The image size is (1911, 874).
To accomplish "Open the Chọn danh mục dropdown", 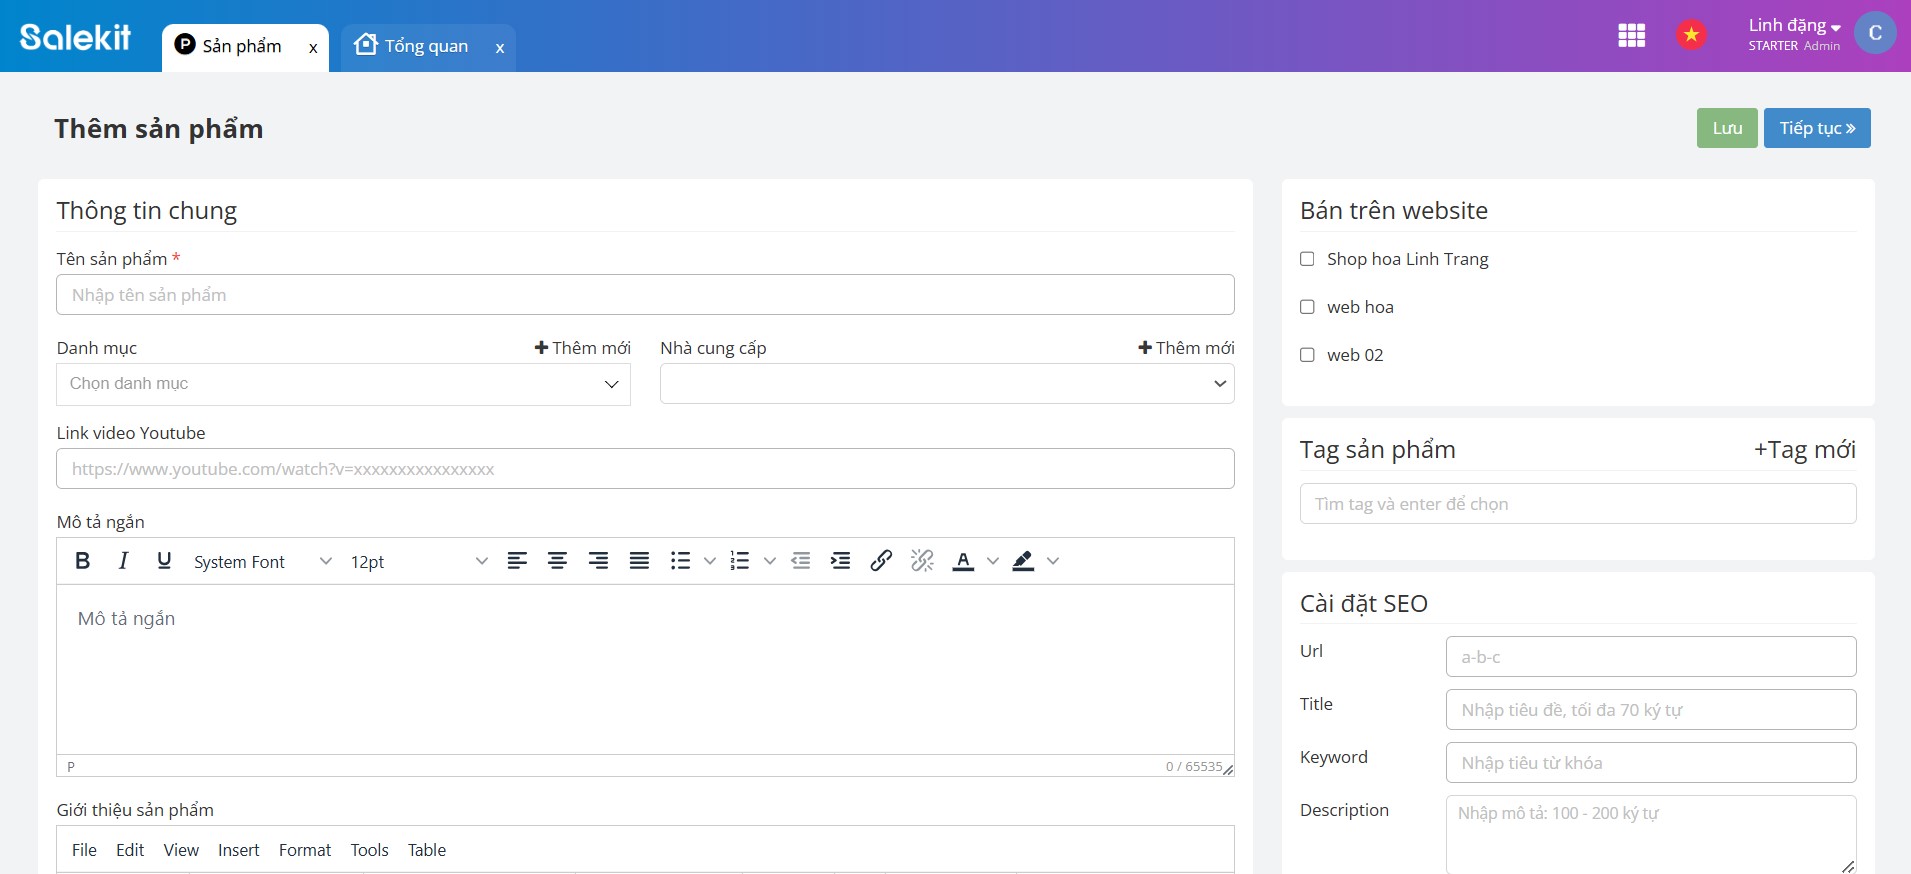I will click(343, 384).
